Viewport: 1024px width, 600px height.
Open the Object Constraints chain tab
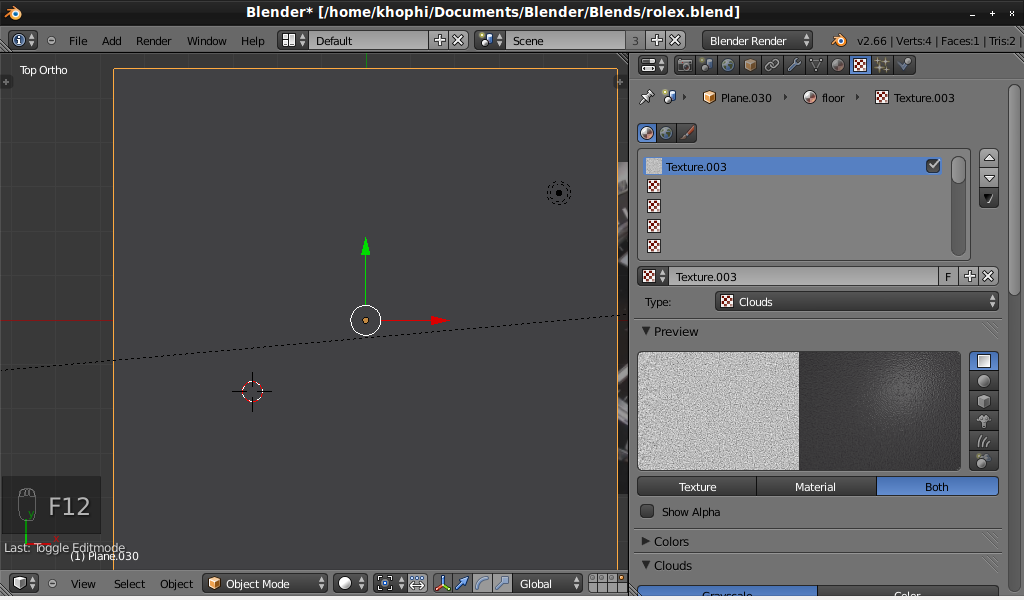pyautogui.click(x=772, y=65)
